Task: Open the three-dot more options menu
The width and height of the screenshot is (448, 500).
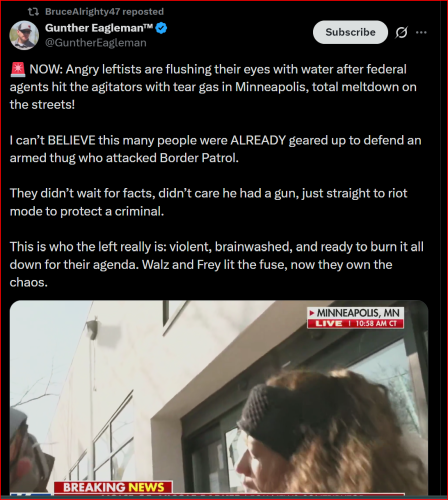Action: (x=421, y=32)
